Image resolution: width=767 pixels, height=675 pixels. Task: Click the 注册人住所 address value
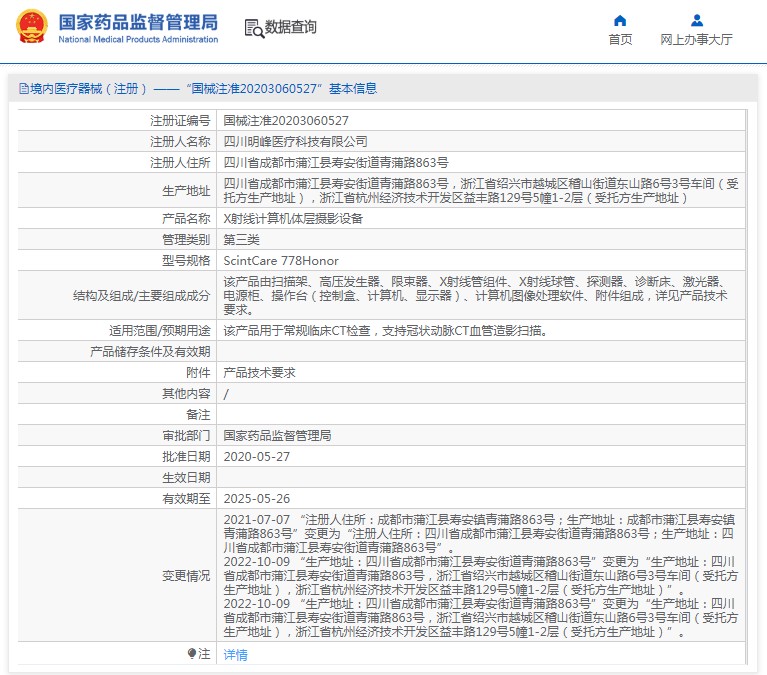[336, 162]
